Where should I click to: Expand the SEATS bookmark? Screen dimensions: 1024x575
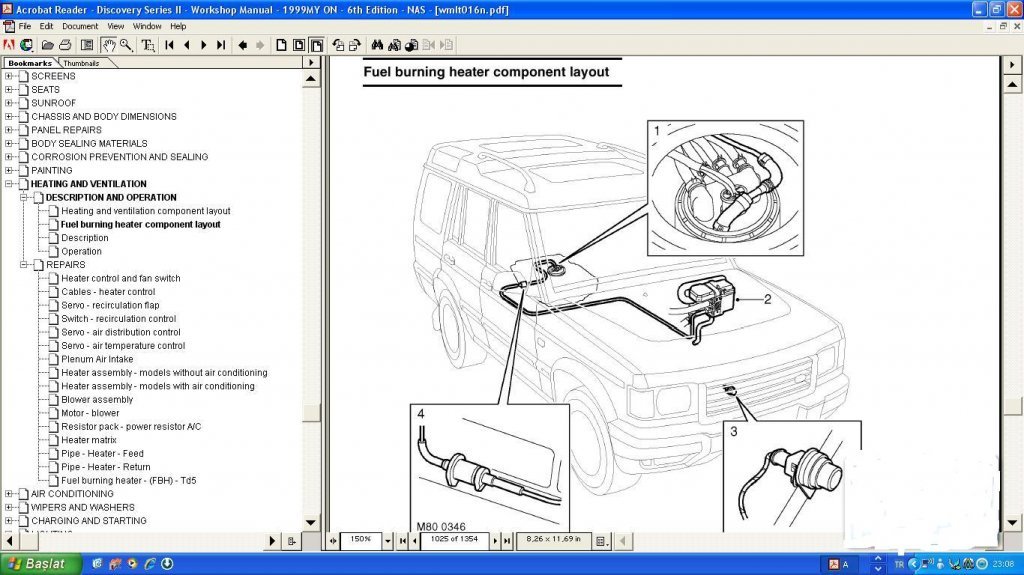click(8, 90)
